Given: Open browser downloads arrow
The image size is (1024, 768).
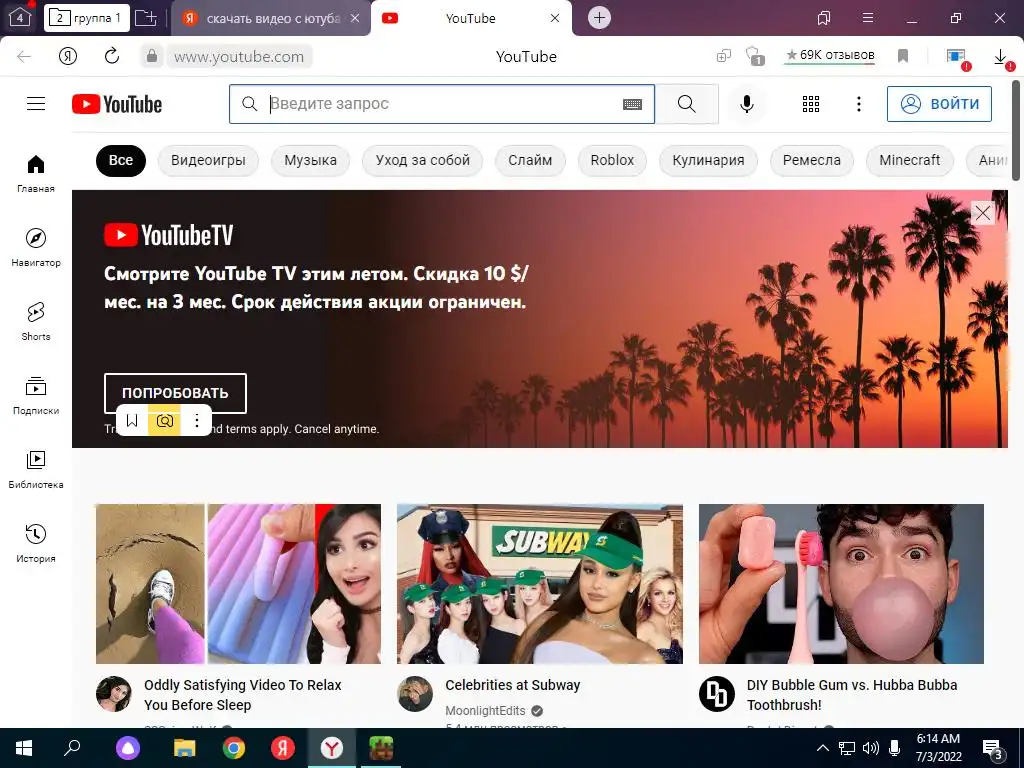Looking at the screenshot, I should (x=1000, y=57).
